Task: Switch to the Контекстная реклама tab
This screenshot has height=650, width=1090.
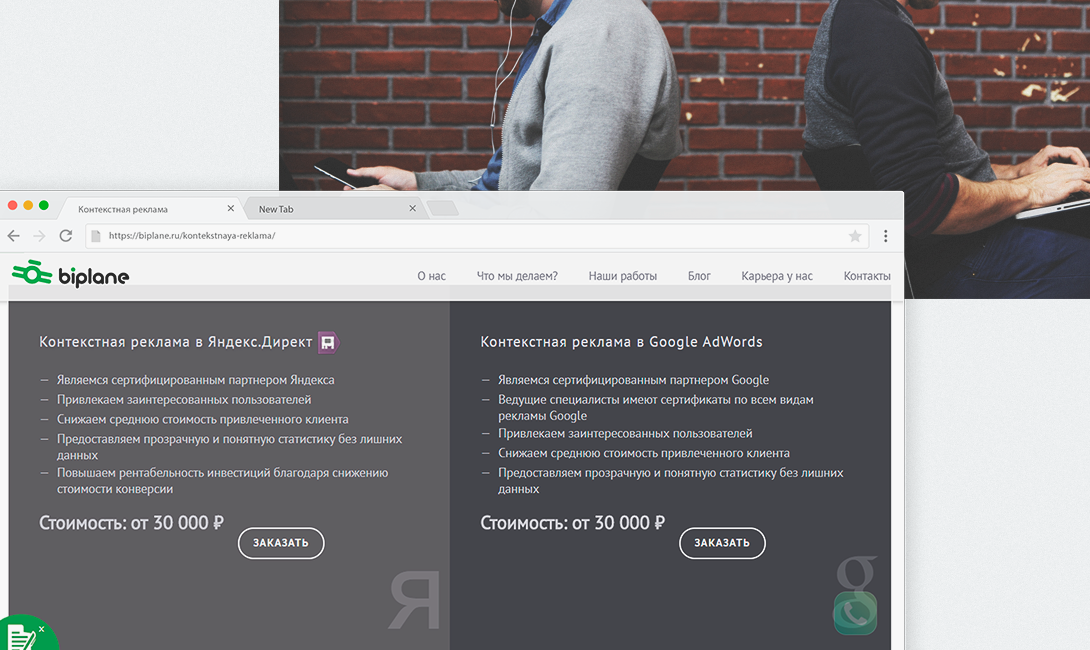Action: (149, 209)
